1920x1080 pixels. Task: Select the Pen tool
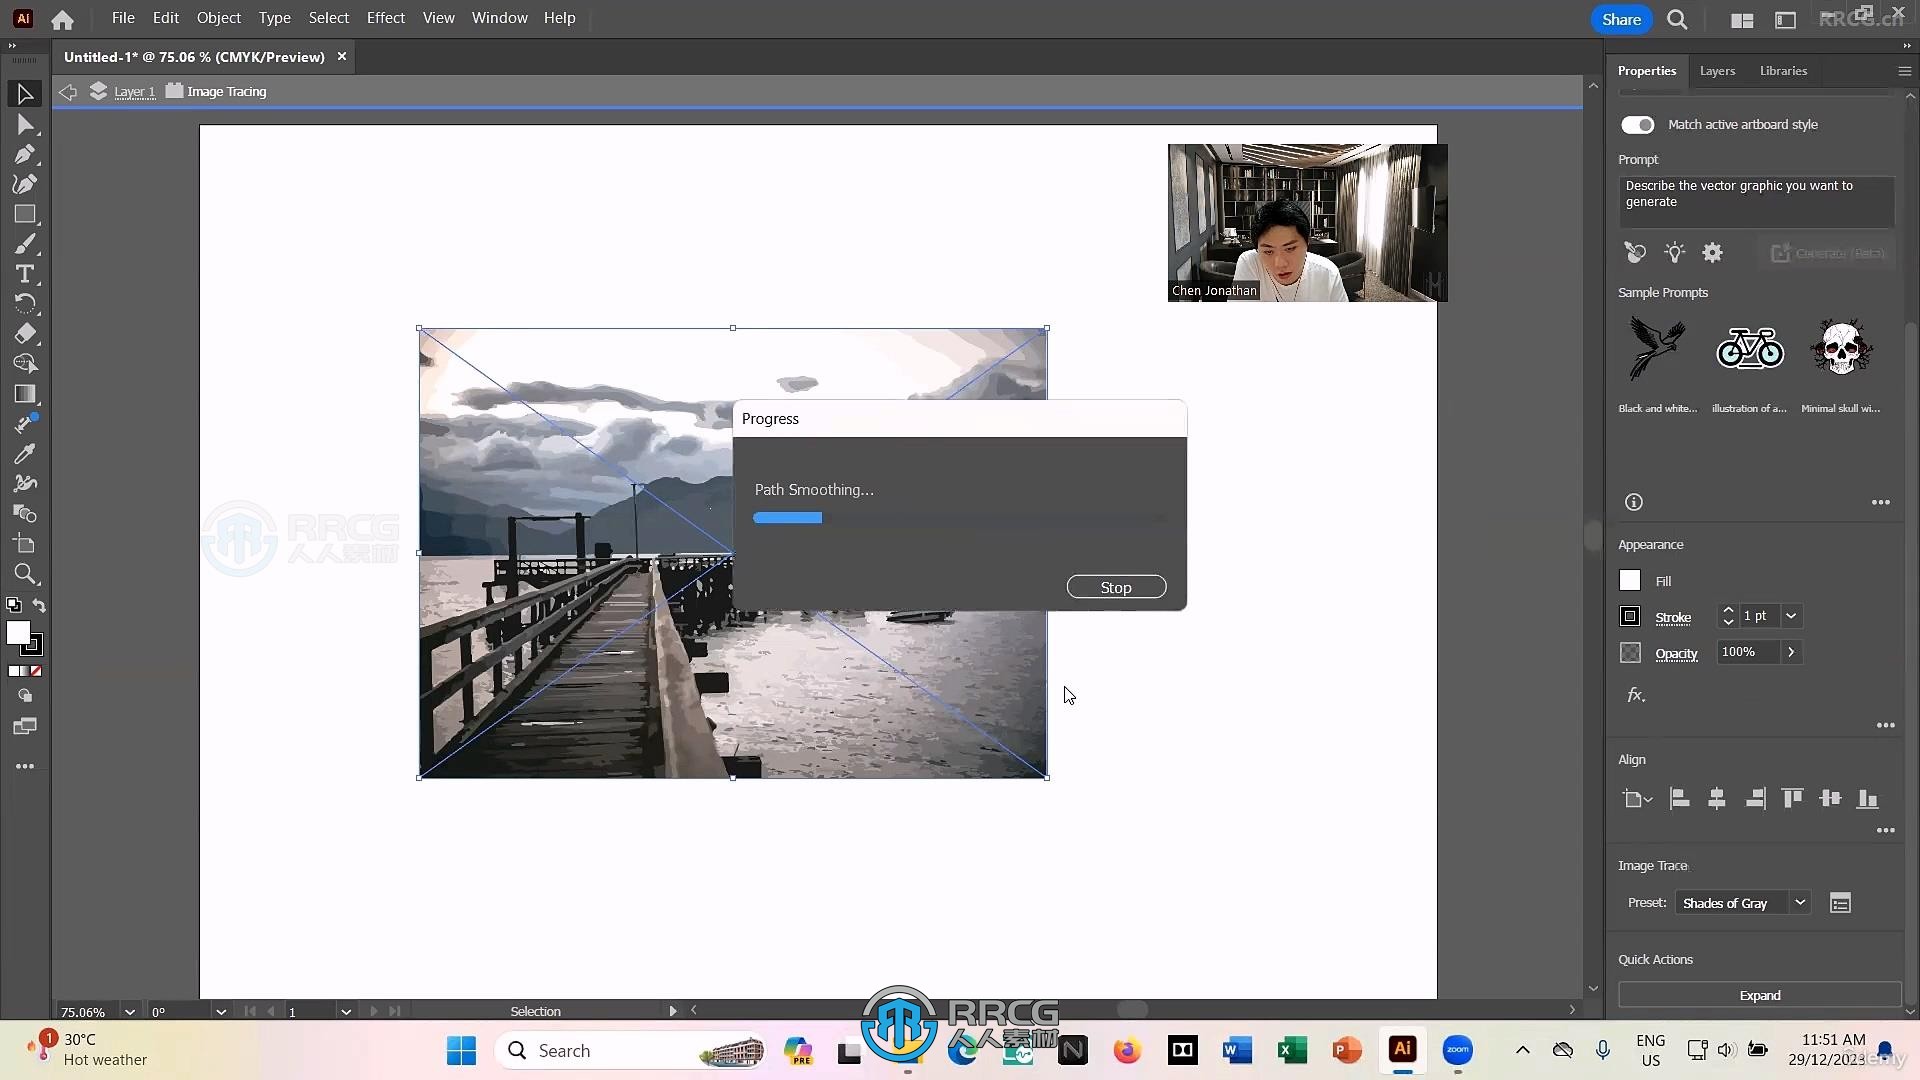(x=25, y=154)
